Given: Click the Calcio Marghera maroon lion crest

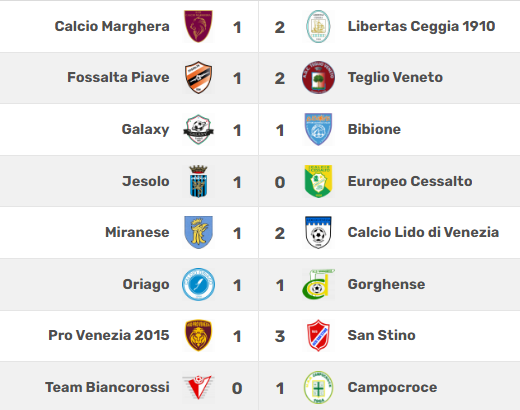Looking at the screenshot, I should pos(198,26).
